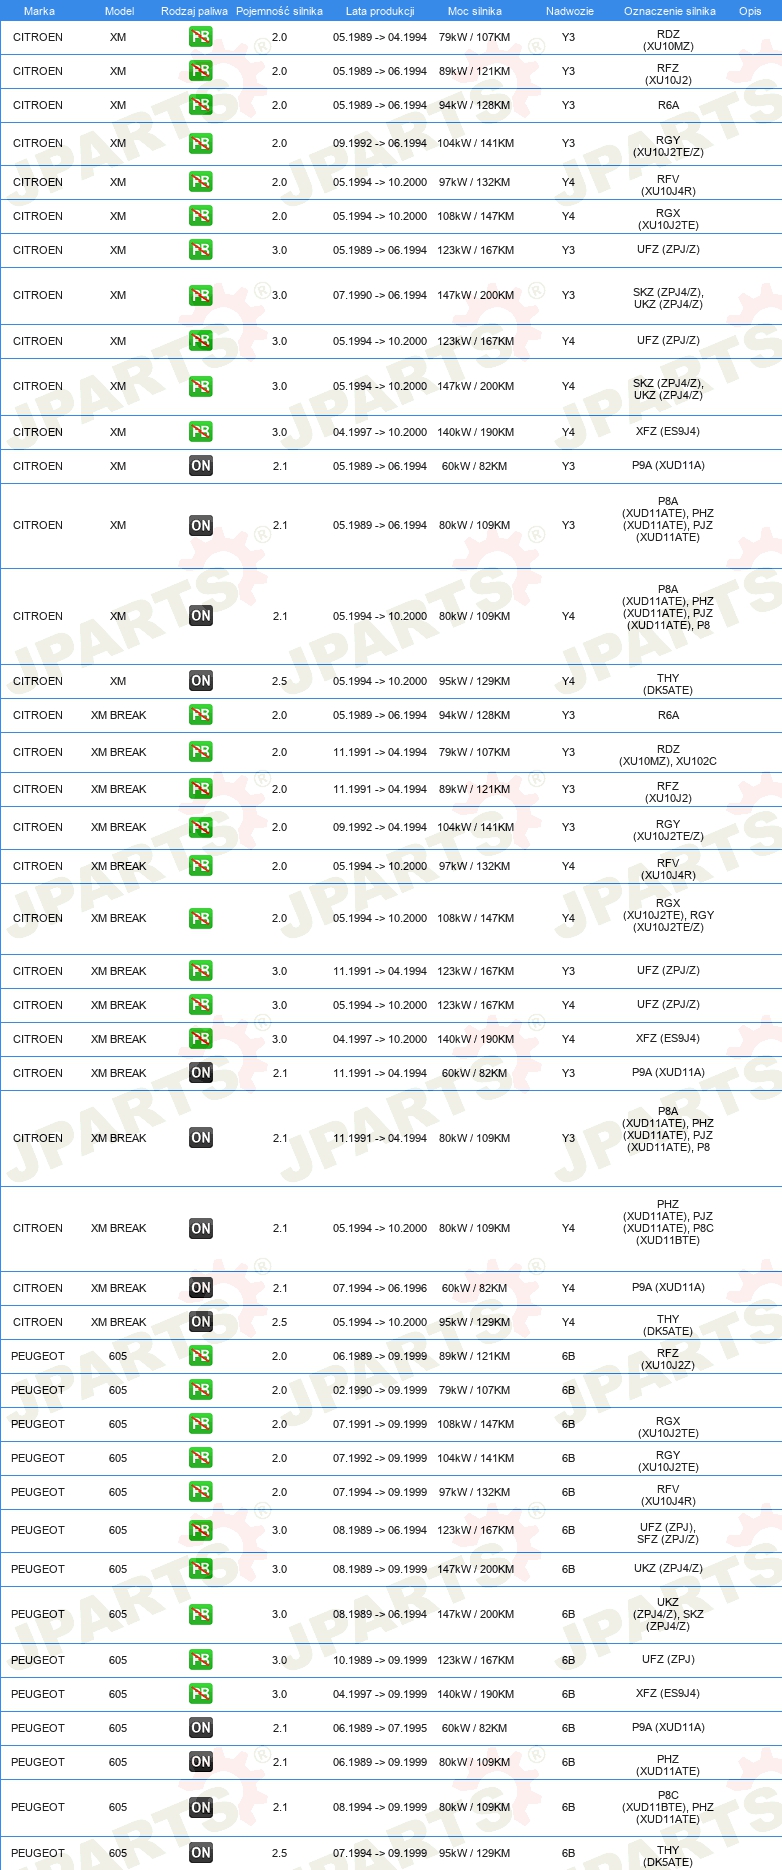Click '10.1989 -> 09.1999' production years
Screen dimensions: 782x1870
[380, 1660]
